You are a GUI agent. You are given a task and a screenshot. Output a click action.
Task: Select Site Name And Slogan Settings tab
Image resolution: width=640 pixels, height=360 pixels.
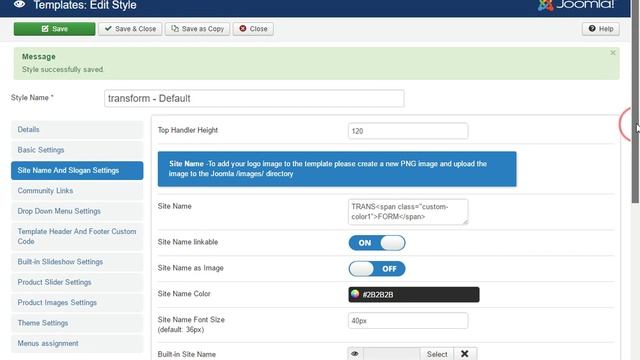(77, 170)
